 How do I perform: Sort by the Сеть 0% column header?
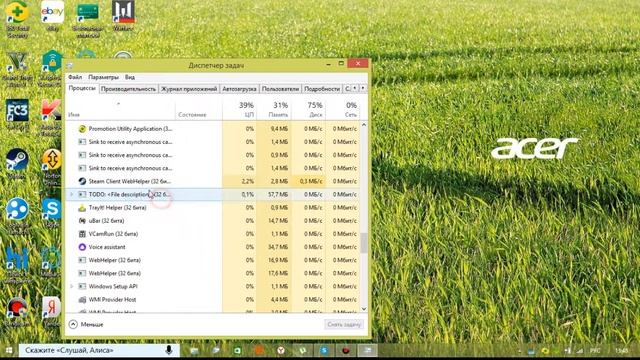point(343,109)
